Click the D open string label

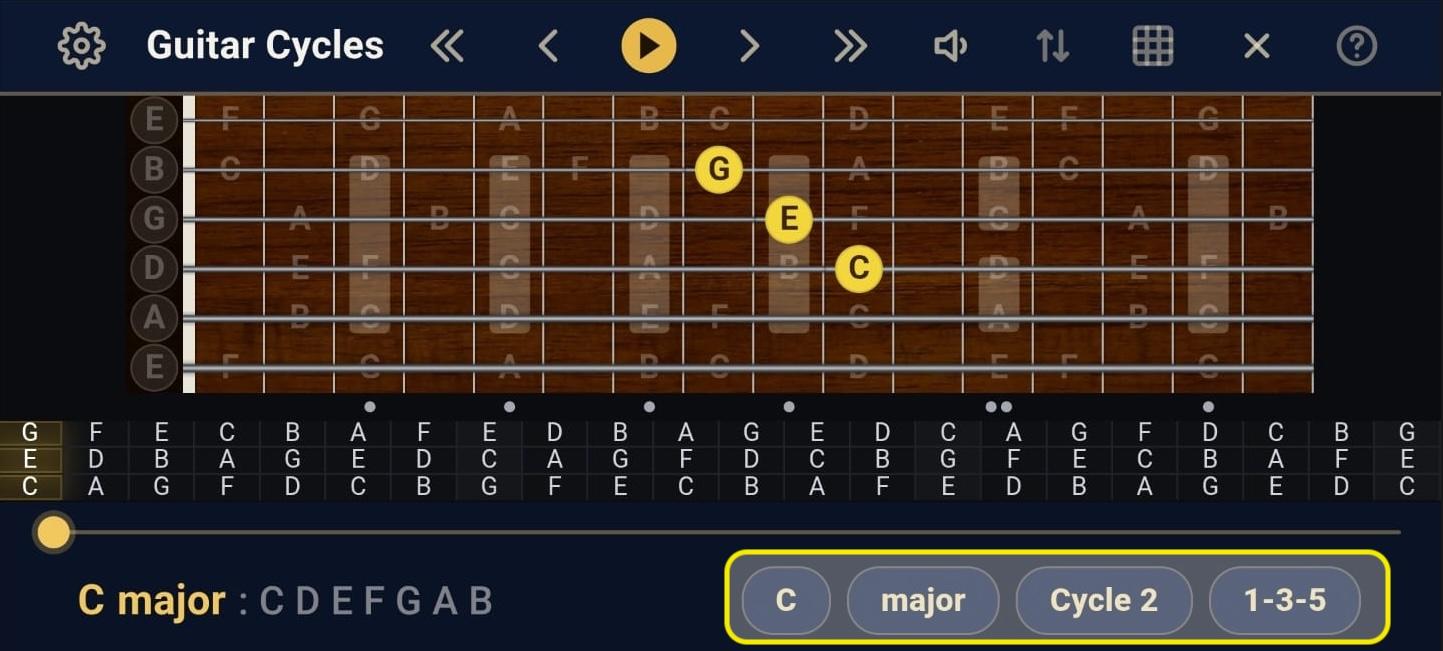coord(154,268)
